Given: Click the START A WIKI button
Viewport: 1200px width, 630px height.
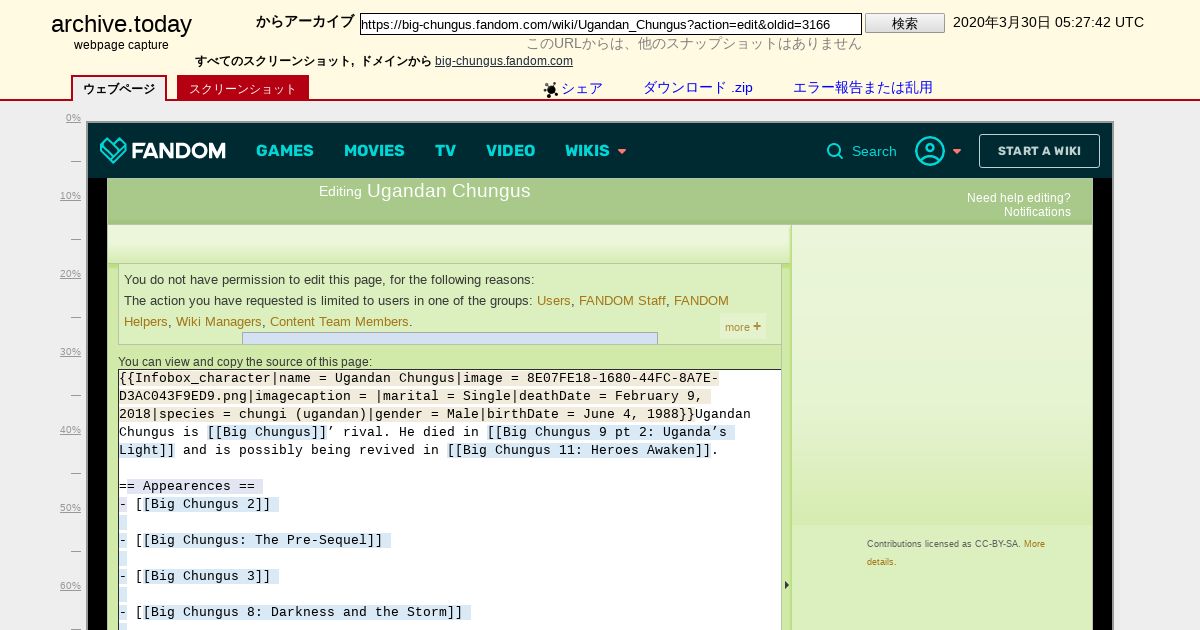Looking at the screenshot, I should (1039, 151).
